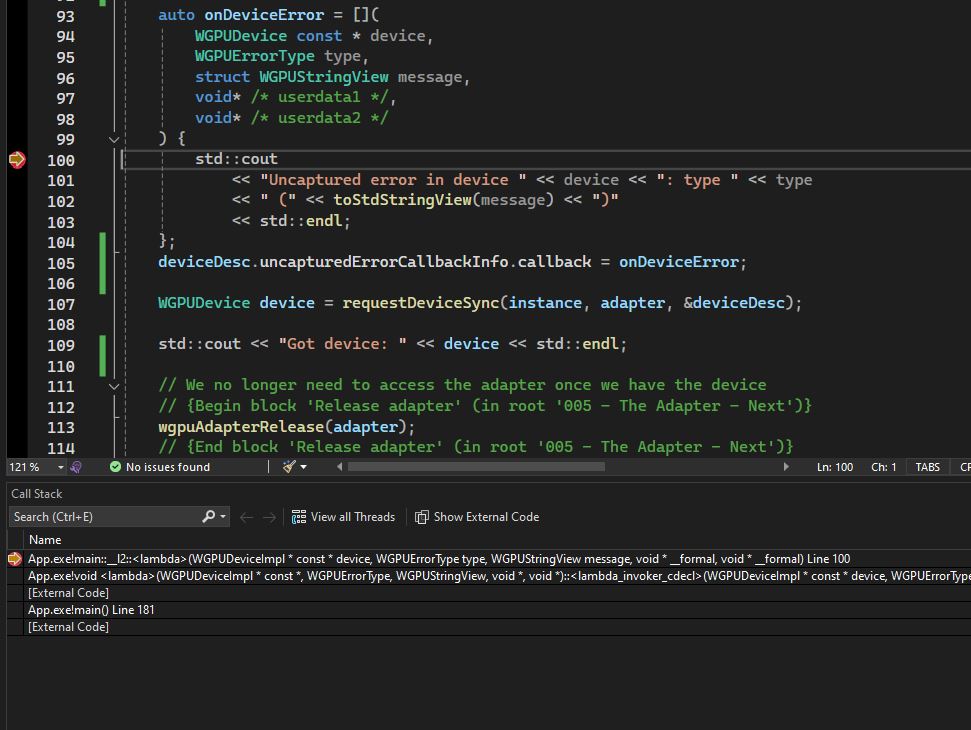971x730 pixels.
Task: Open the code cleanup profile dropdown arrow
Action: point(303,467)
